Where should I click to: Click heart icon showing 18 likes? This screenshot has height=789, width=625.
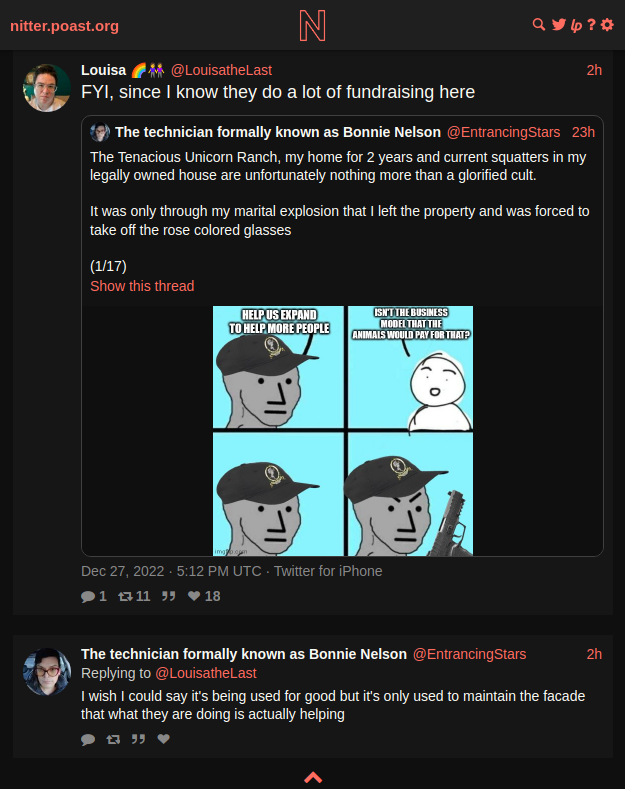click(x=194, y=596)
